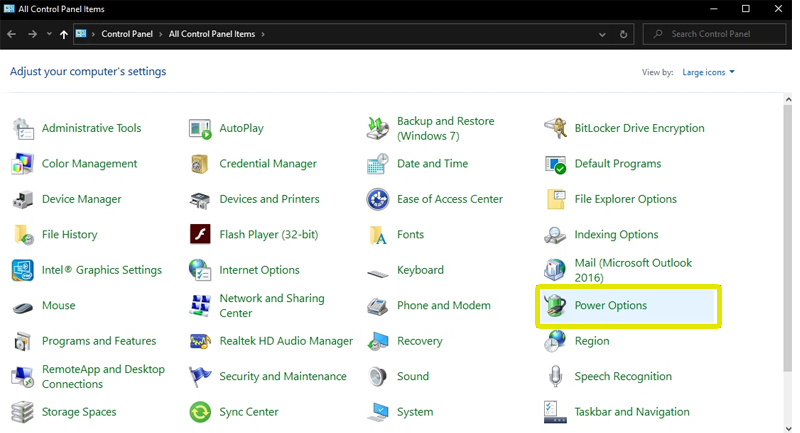800x433 pixels.
Task: Open the Power Options icon
Action: coord(555,305)
